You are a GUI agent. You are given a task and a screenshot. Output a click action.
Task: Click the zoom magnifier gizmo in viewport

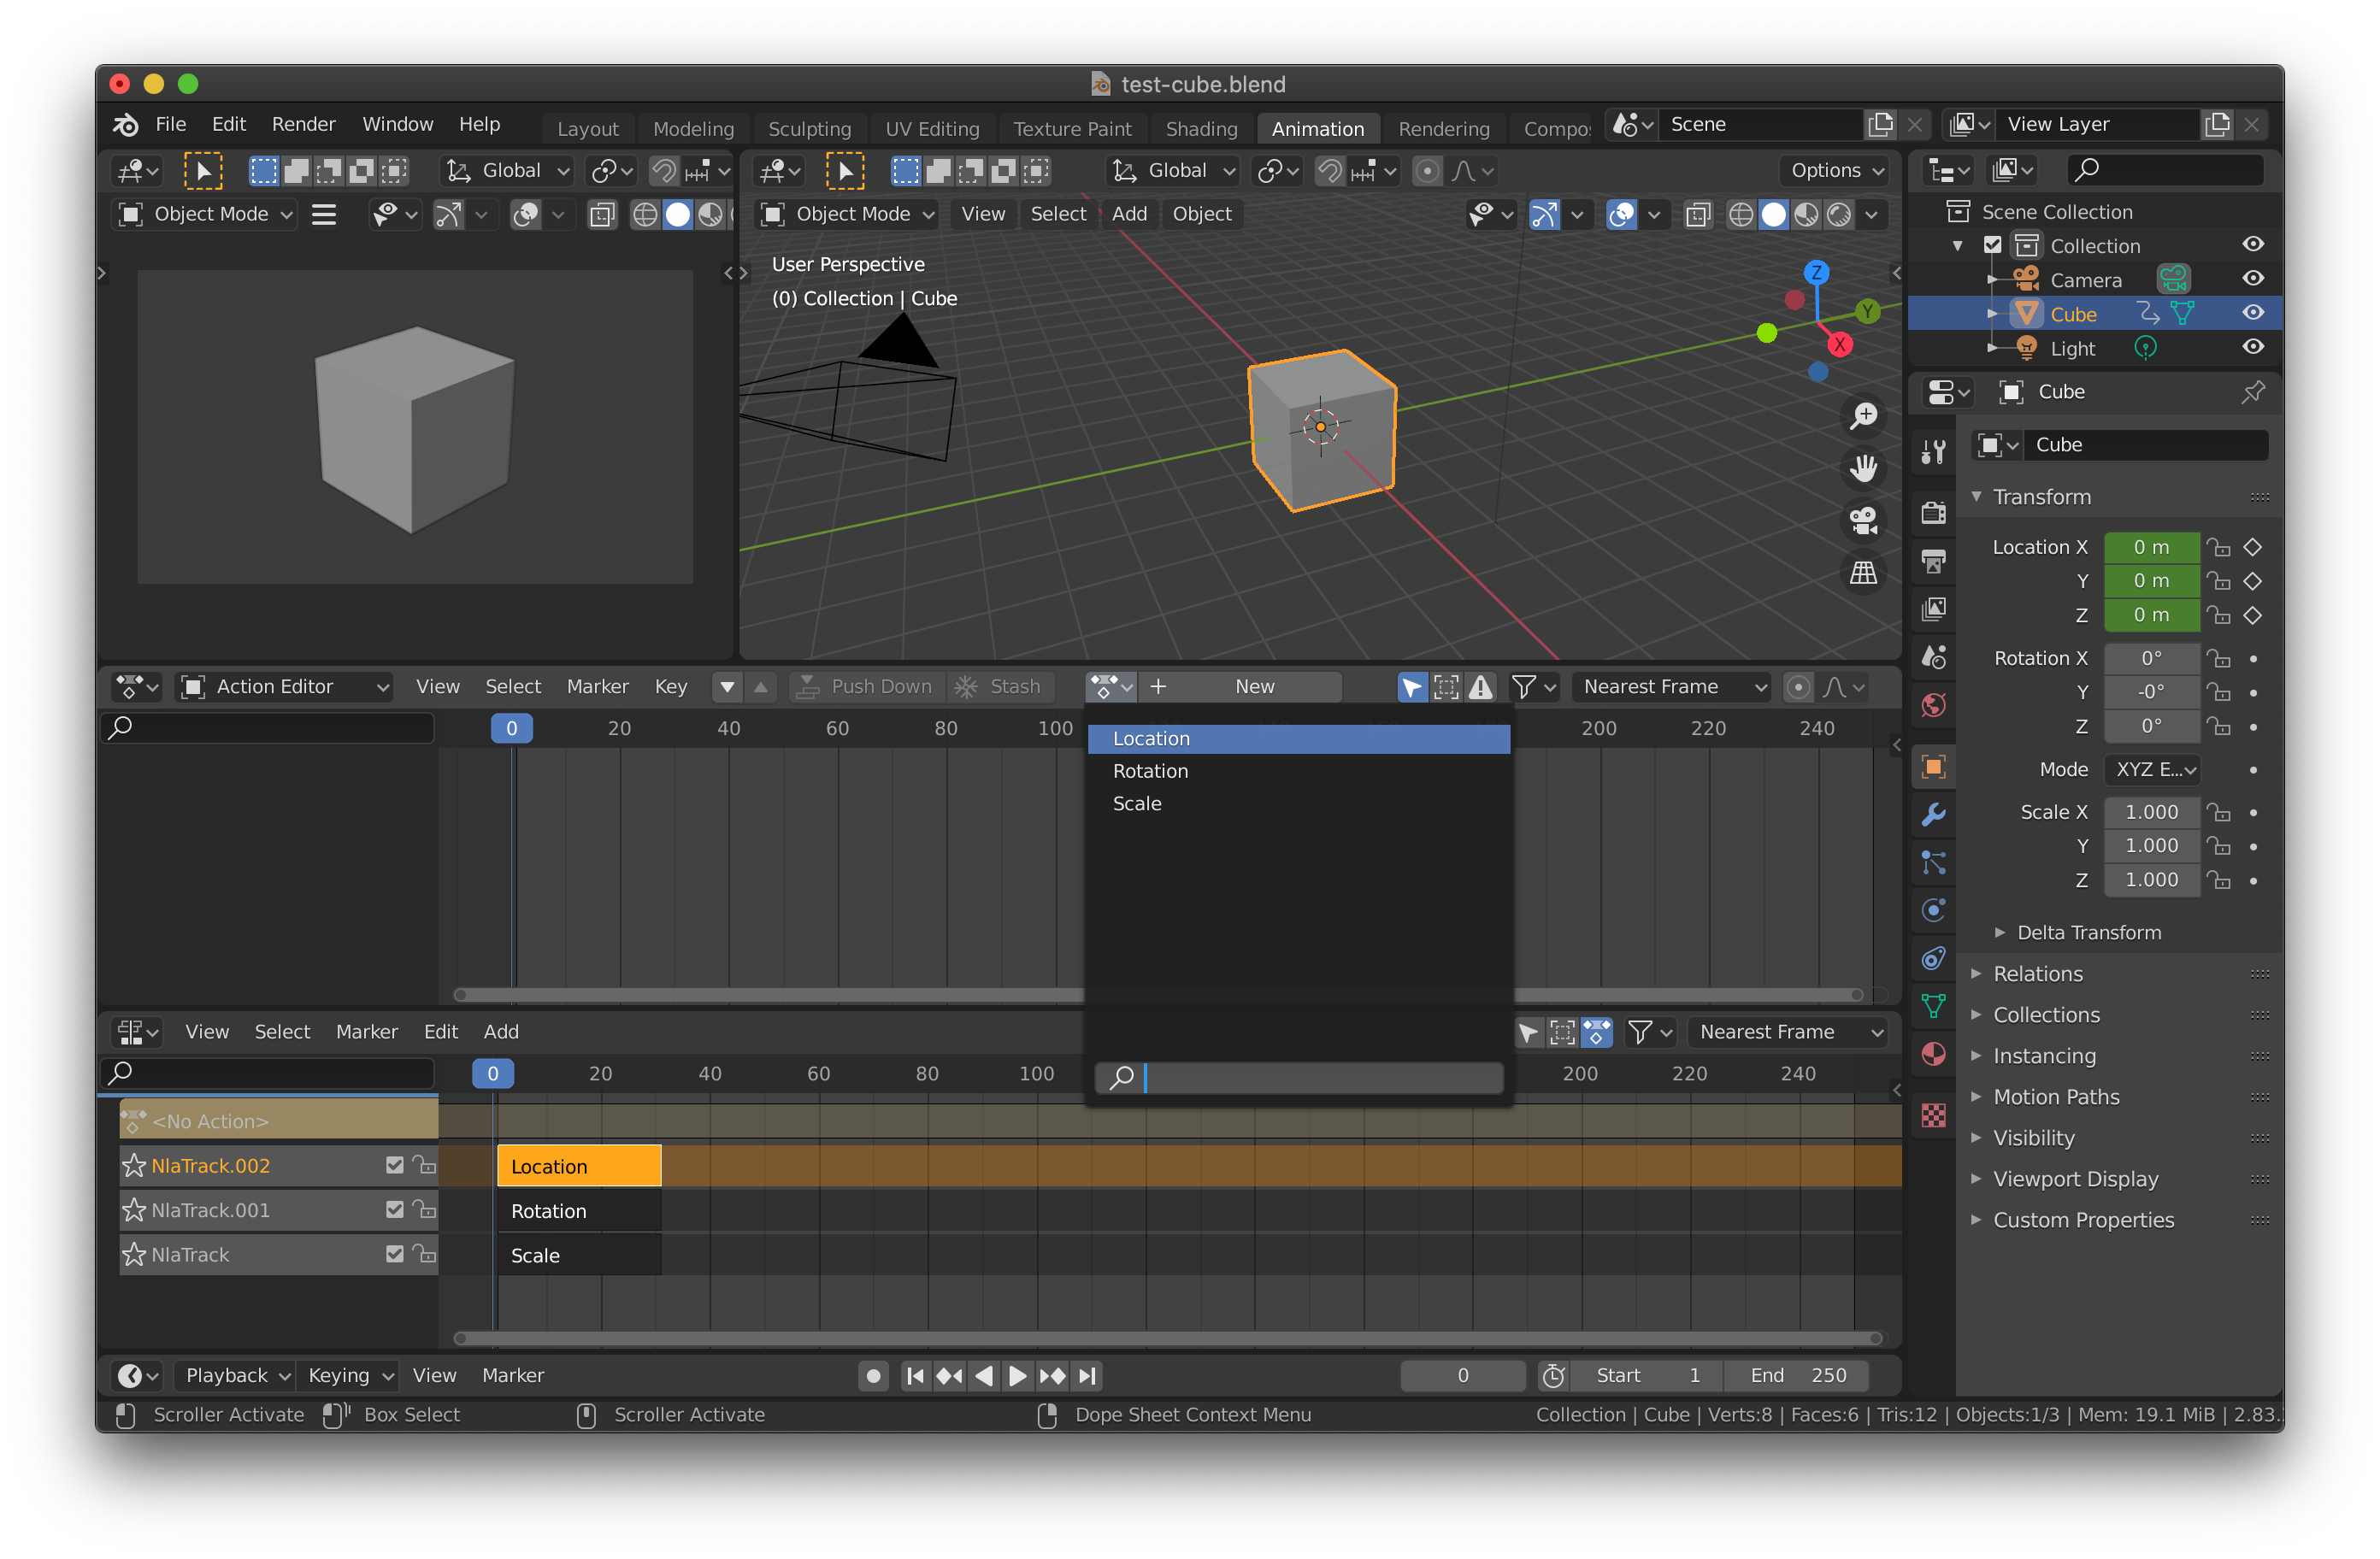coord(1863,417)
